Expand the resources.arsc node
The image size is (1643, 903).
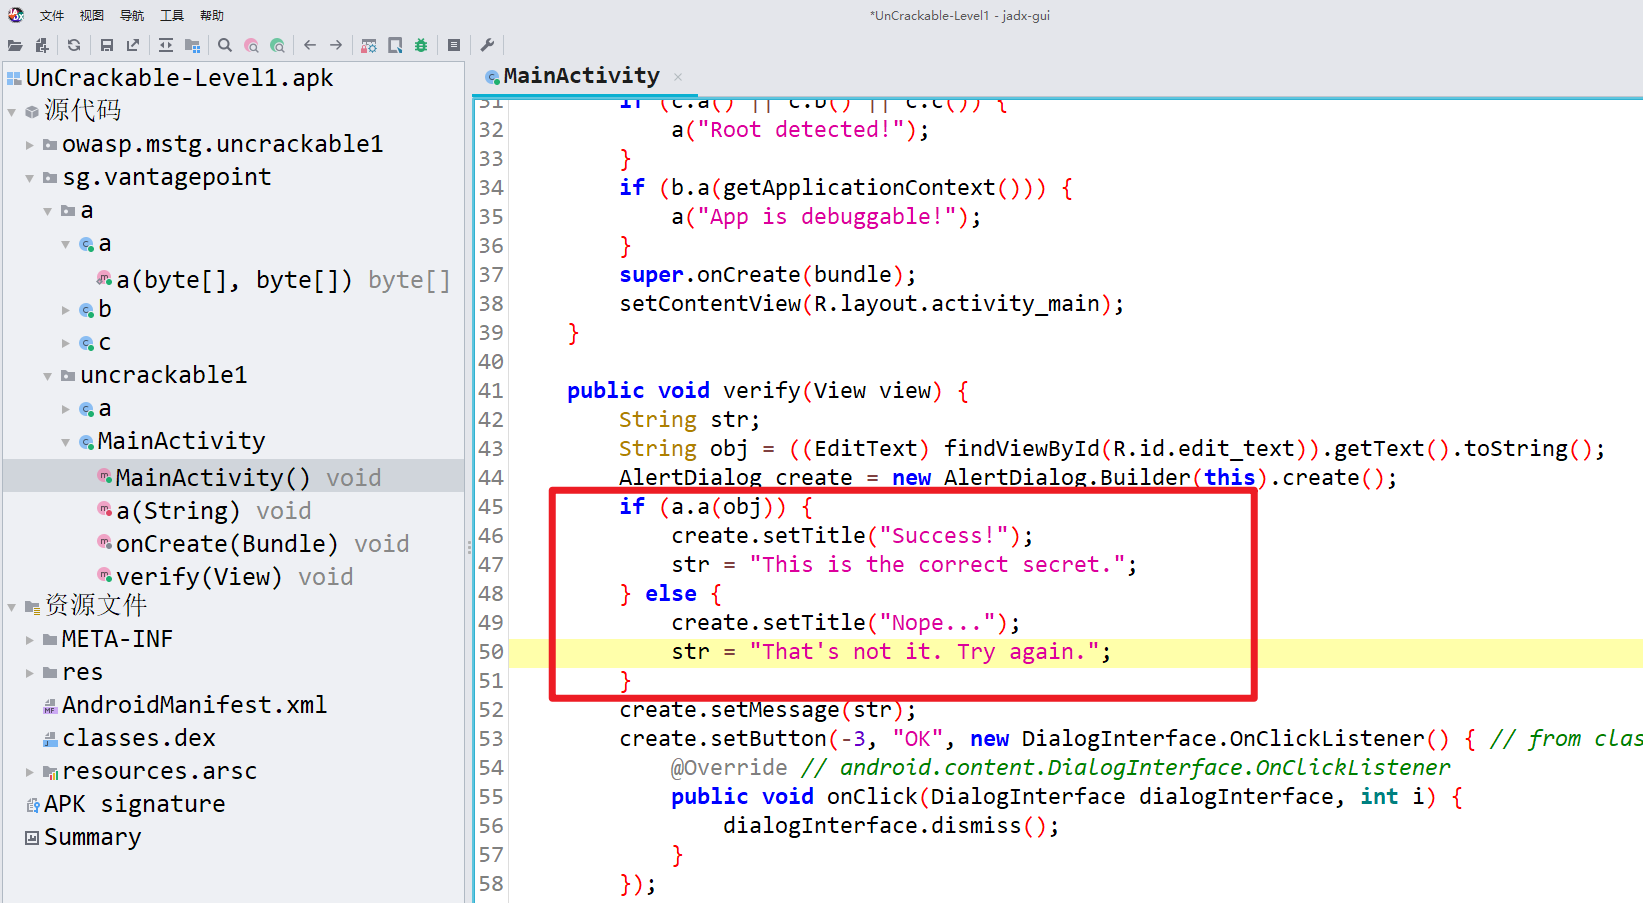point(30,772)
